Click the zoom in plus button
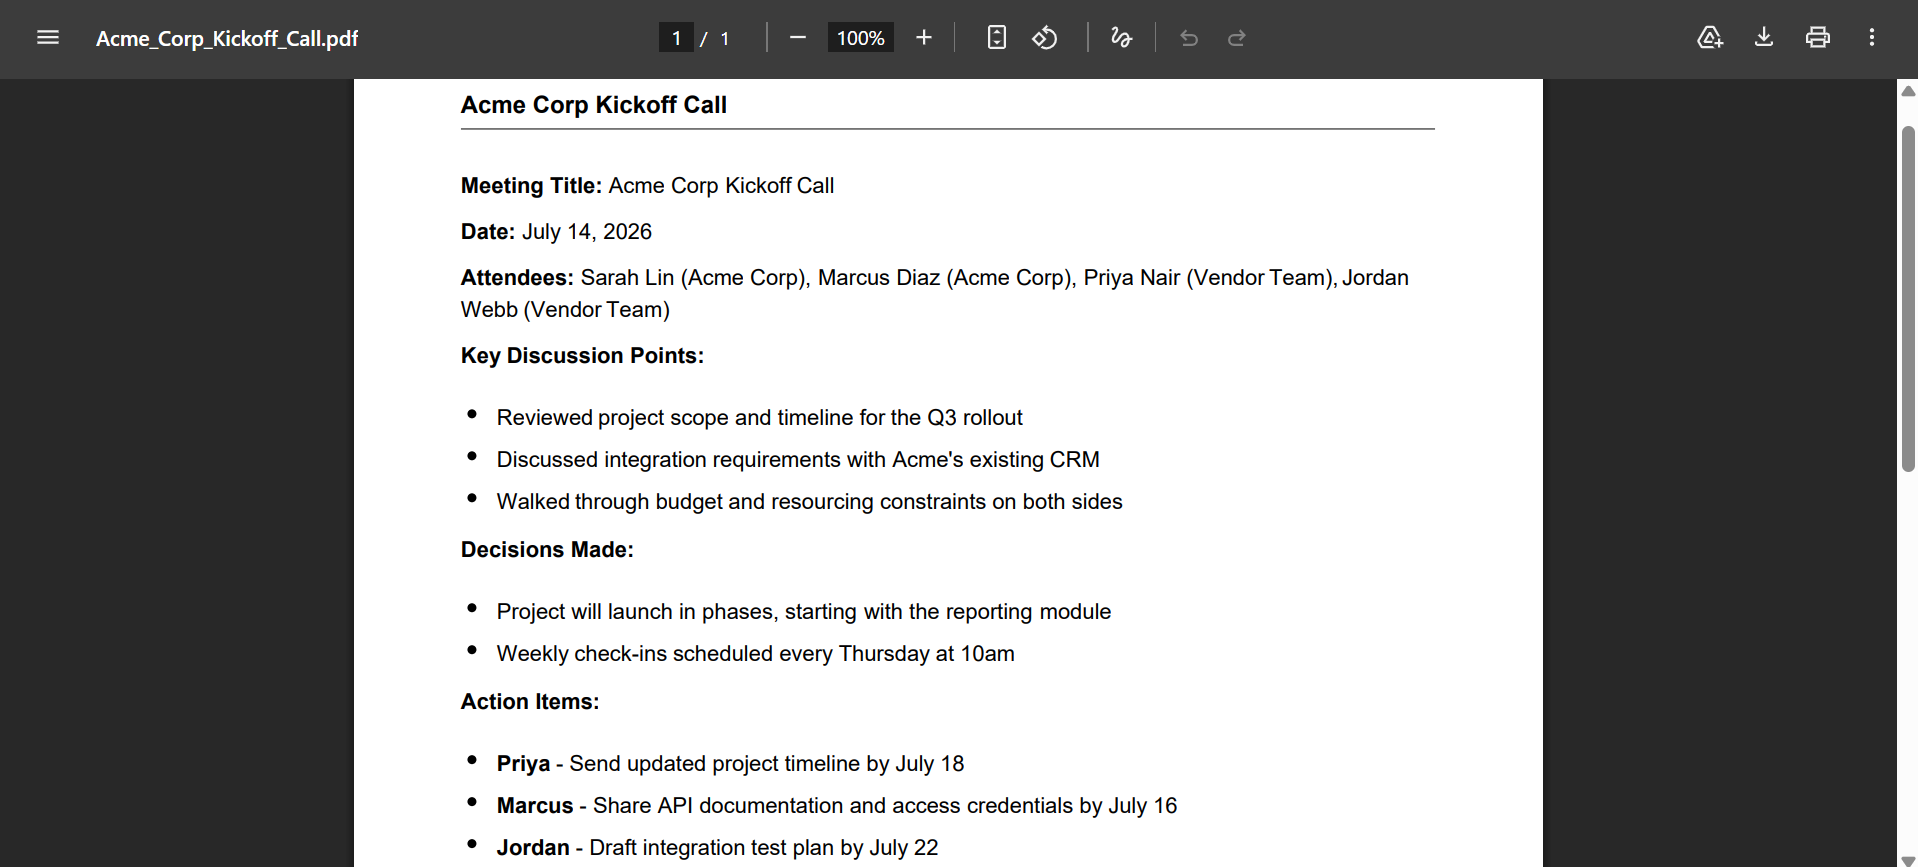Viewport: 1918px width, 867px height. (x=924, y=38)
